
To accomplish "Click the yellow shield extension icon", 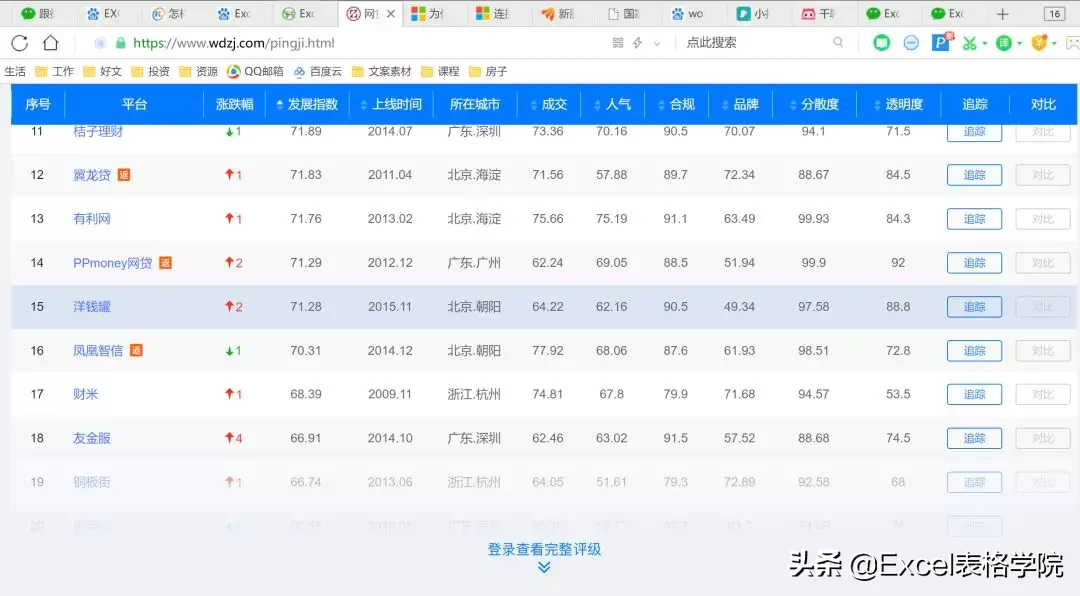I will coord(1039,43).
